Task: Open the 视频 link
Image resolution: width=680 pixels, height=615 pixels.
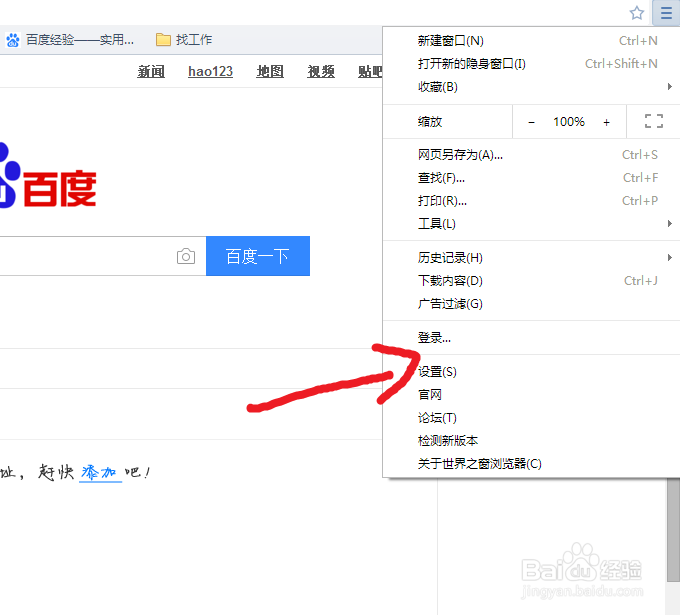Action: click(x=321, y=71)
